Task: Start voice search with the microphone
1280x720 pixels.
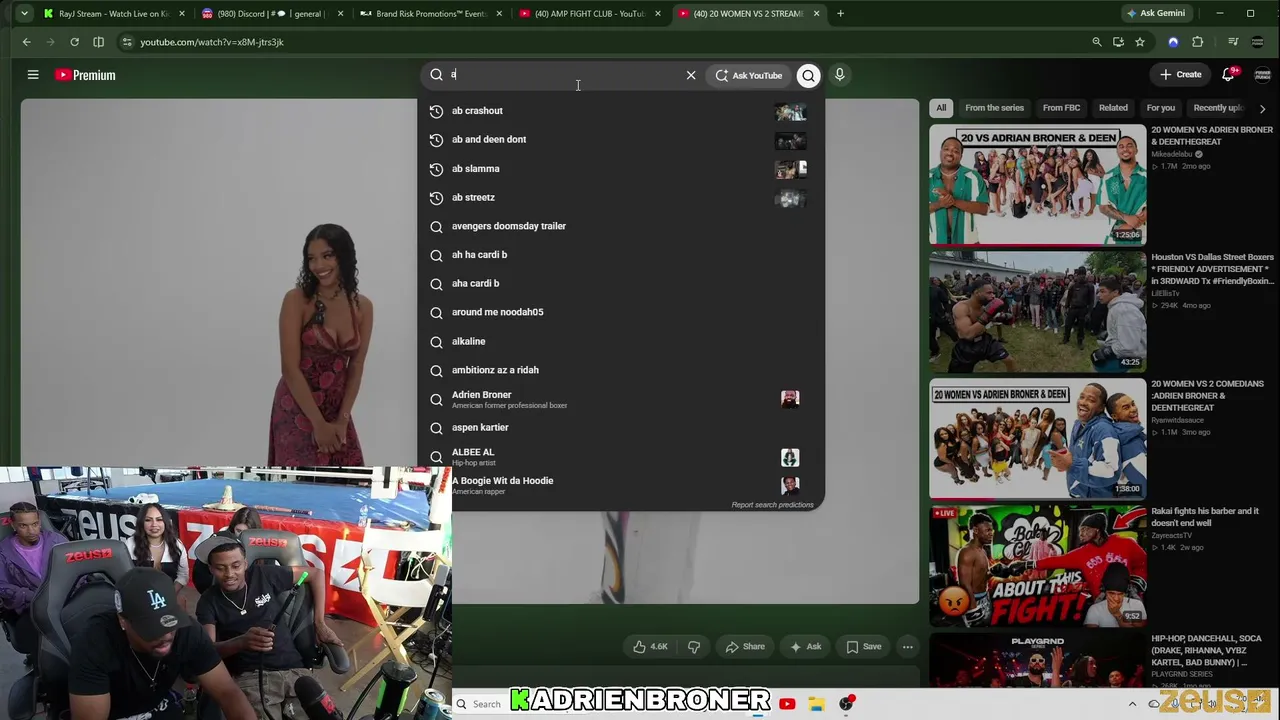Action: point(840,75)
